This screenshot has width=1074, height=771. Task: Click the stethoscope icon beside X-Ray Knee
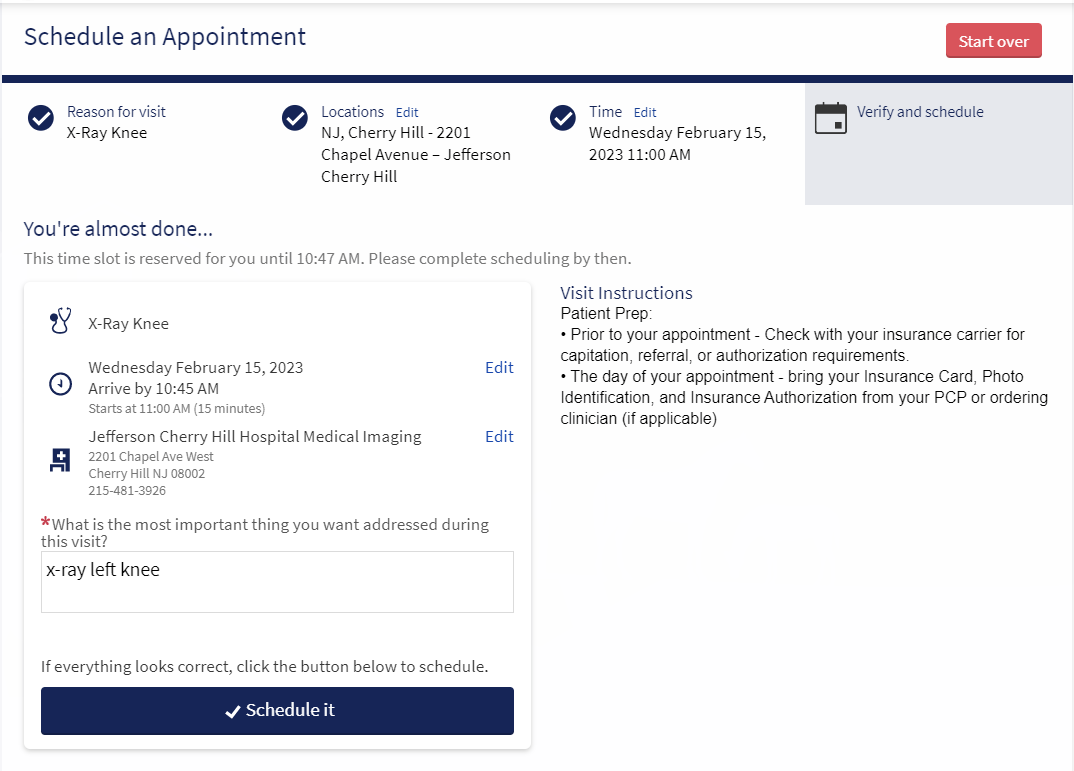coord(60,322)
